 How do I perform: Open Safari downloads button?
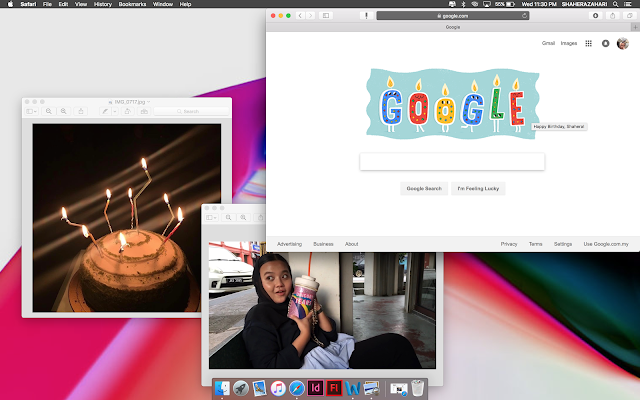[596, 16]
